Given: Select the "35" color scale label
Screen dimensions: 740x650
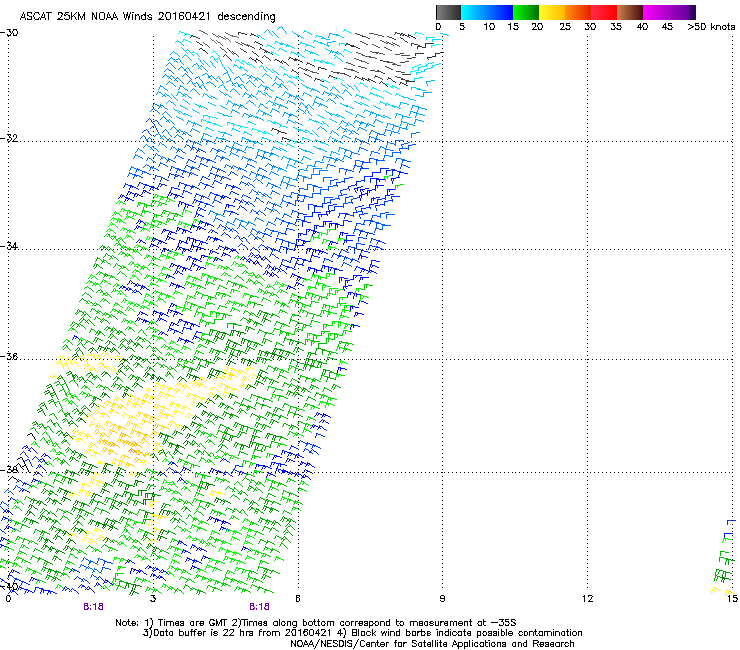Looking at the screenshot, I should coord(616,27).
